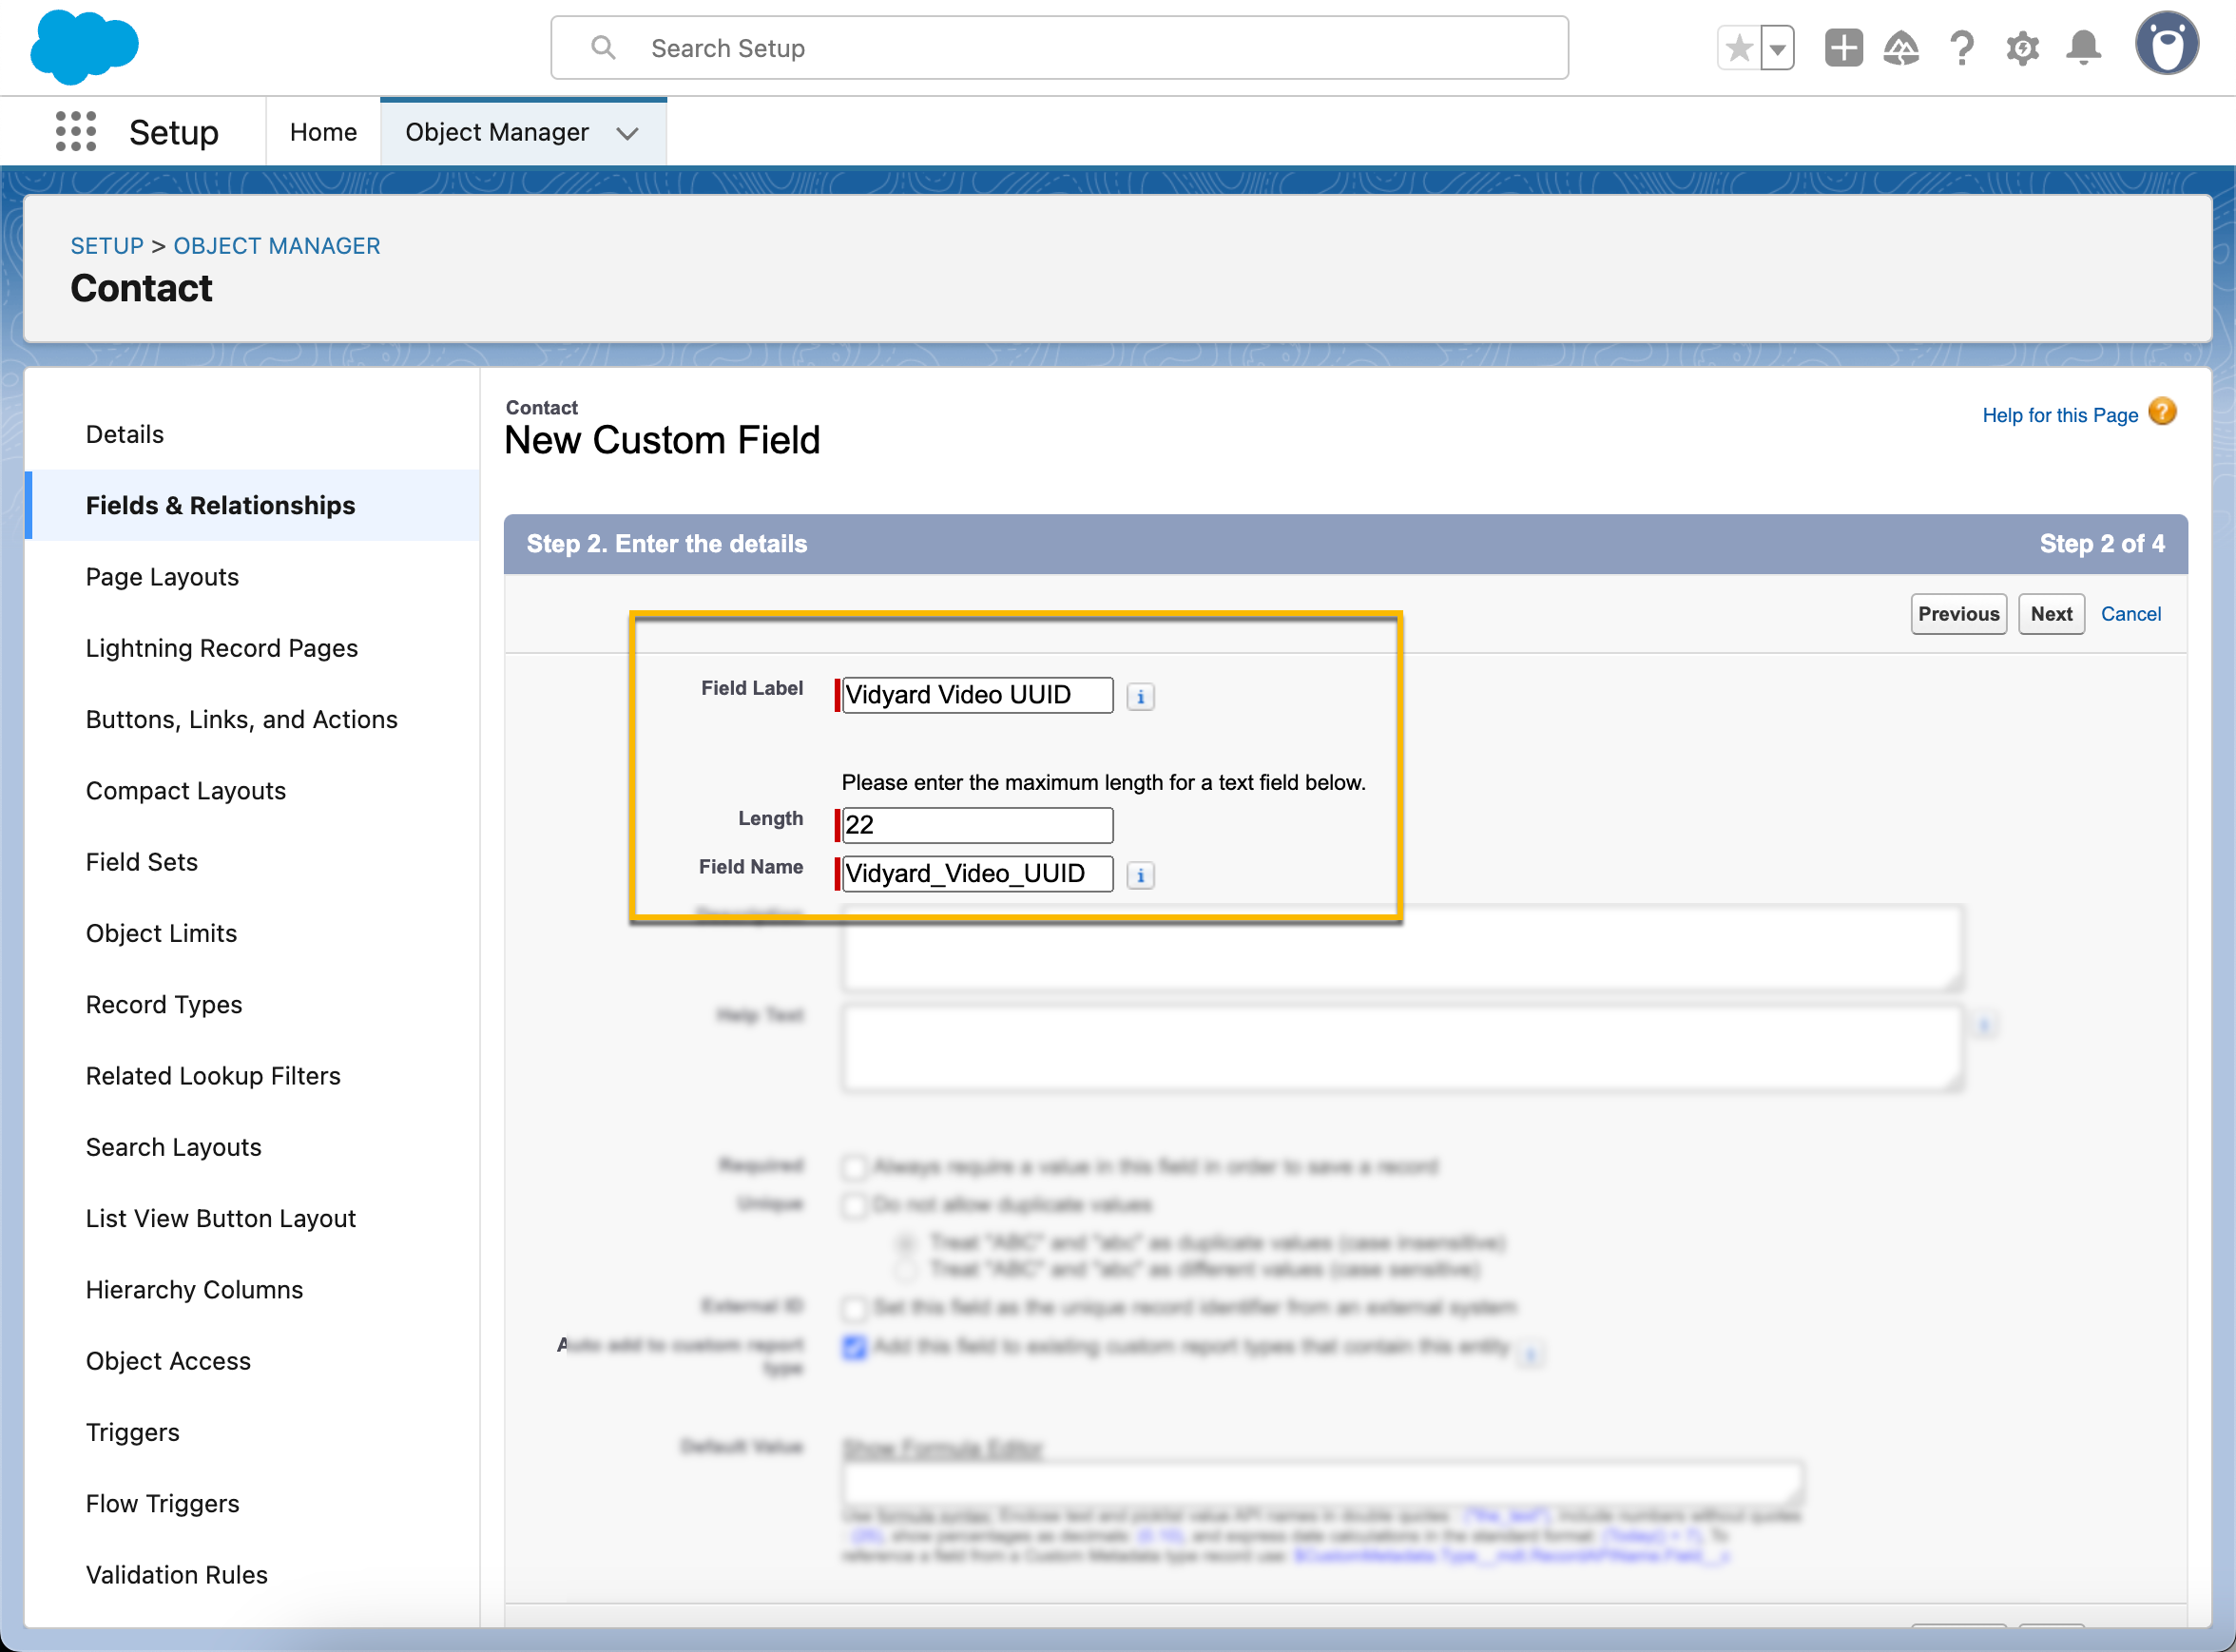Open Validation Rules in the sidebar
Screen dimensions: 2236x1652
(x=252, y=1574)
